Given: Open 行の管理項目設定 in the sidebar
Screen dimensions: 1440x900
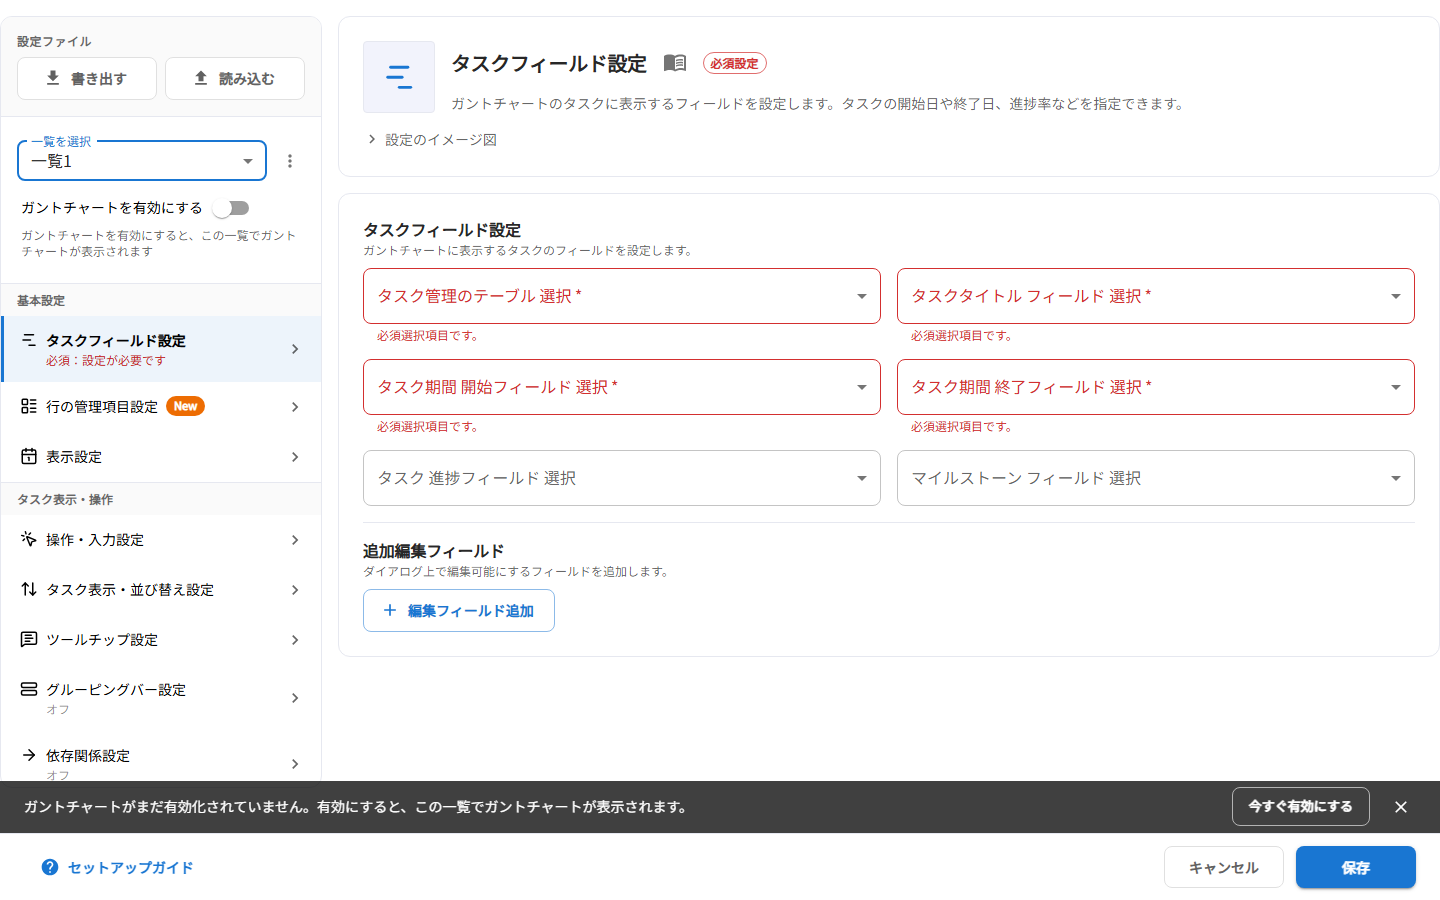Looking at the screenshot, I should (x=161, y=407).
